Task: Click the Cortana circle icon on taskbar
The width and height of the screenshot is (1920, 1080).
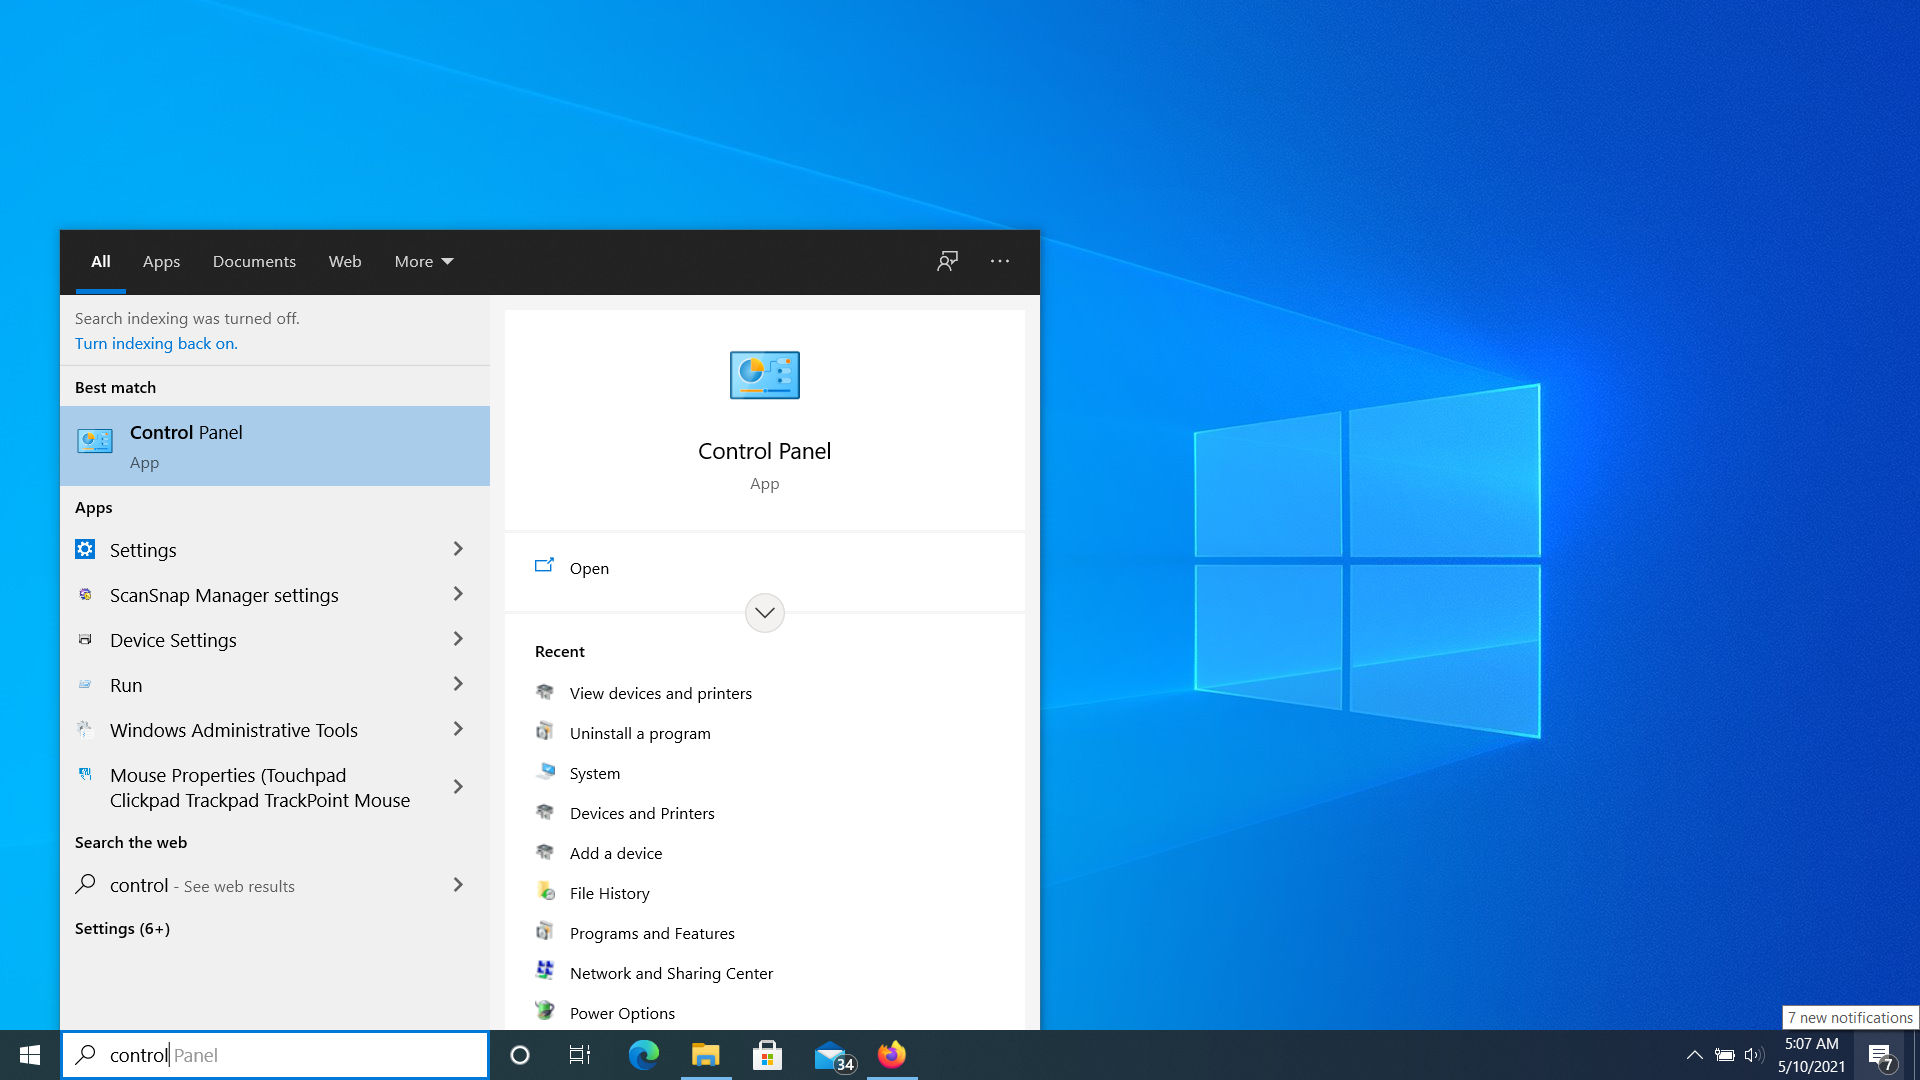Action: [520, 1055]
